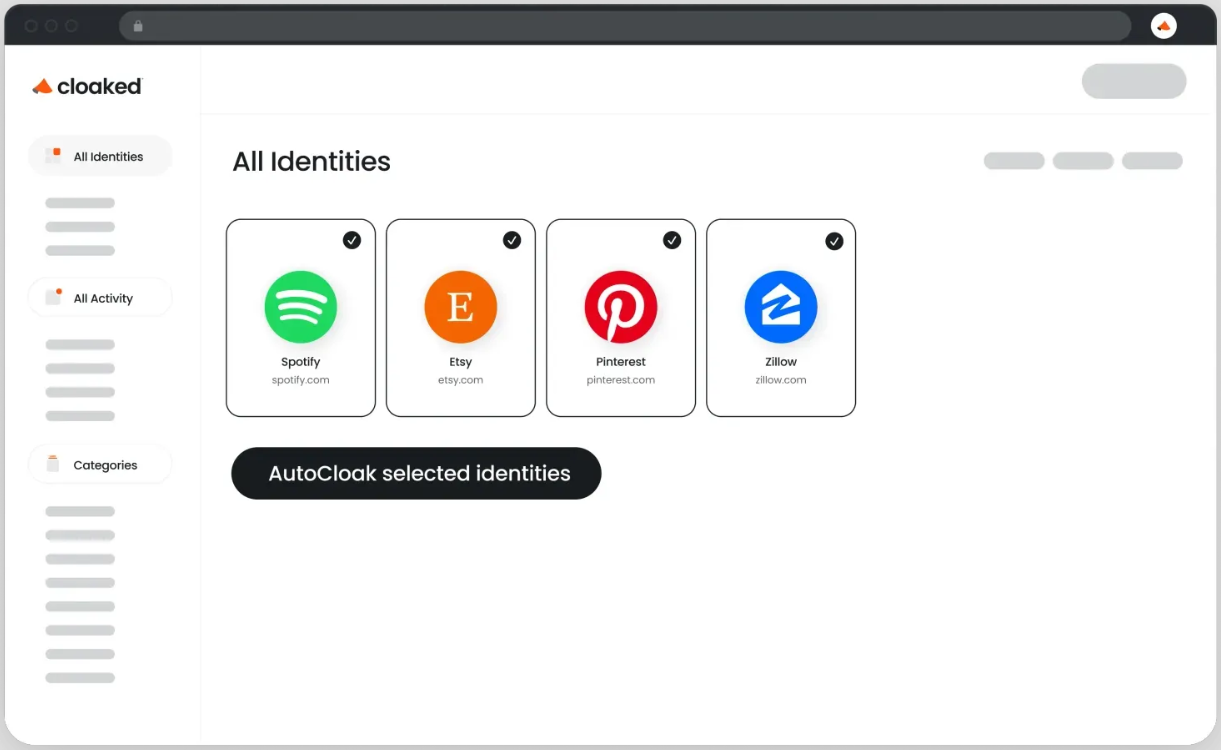Click the lock icon in address bar

coord(138,26)
